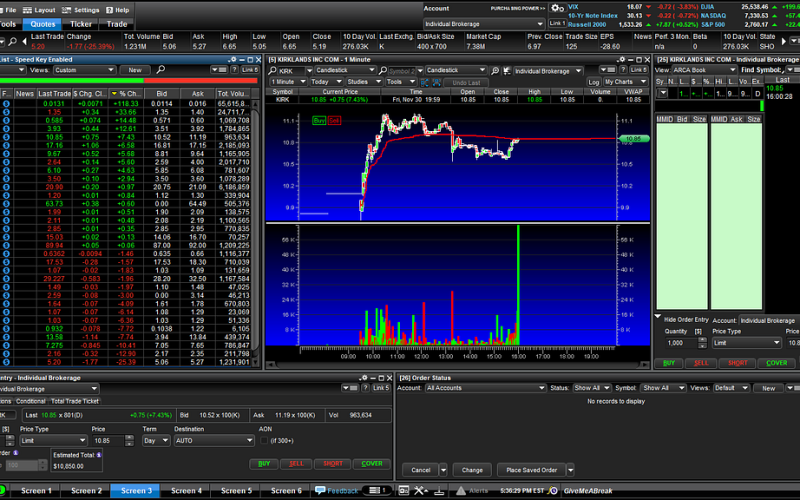
Task: Click the Place Saved Order button
Action: tap(532, 470)
